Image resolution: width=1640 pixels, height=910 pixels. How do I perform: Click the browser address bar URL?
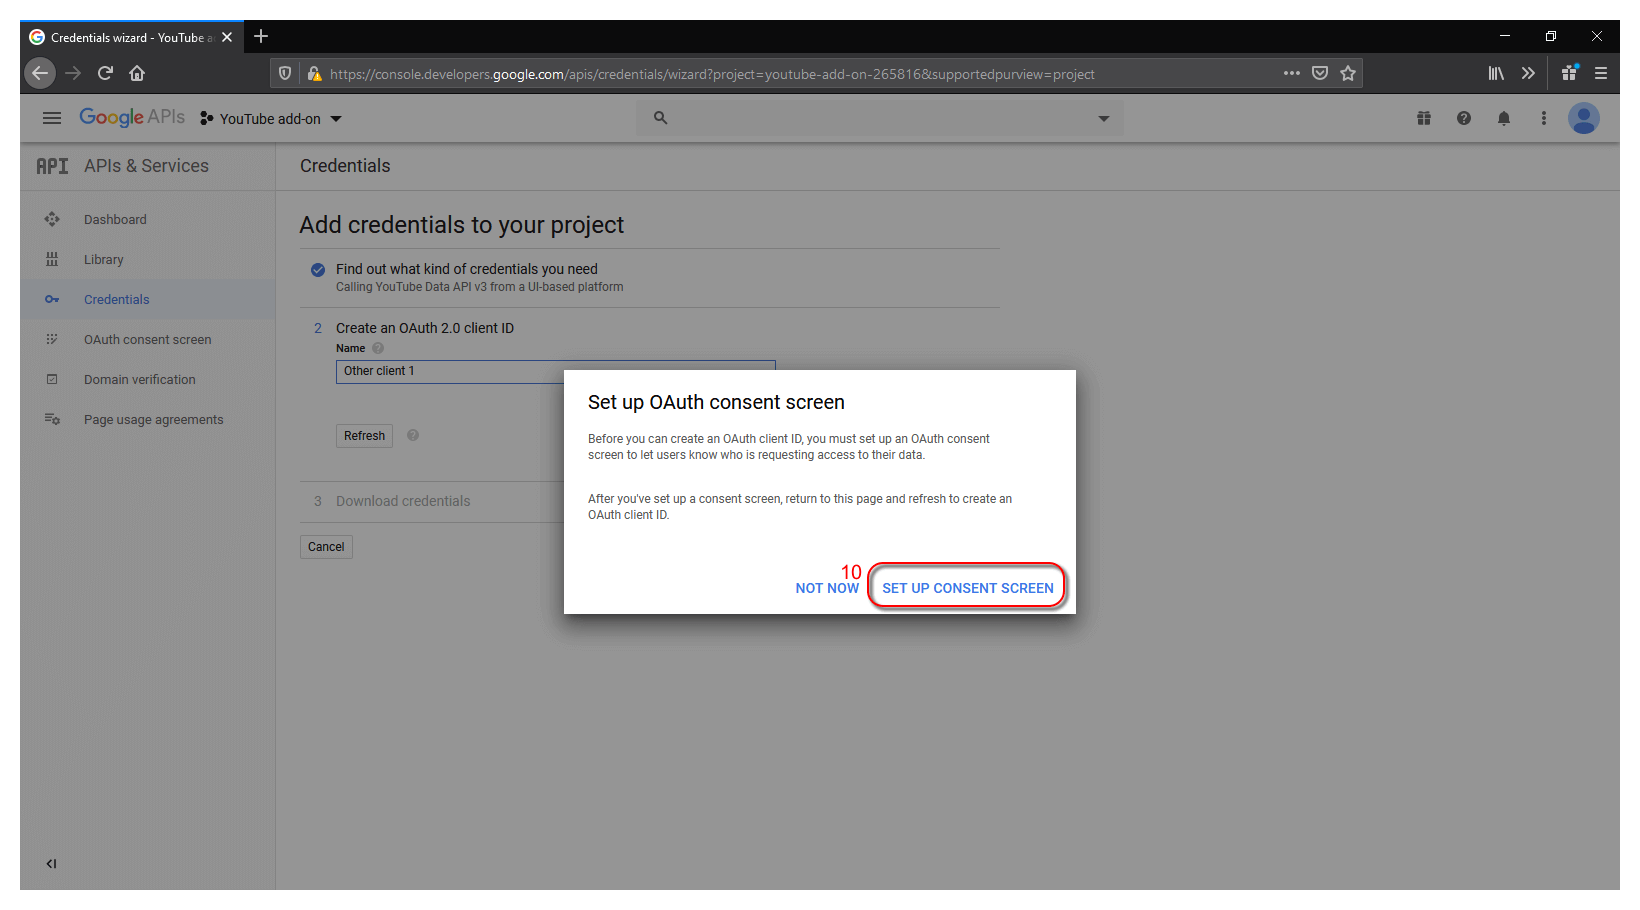click(x=712, y=74)
